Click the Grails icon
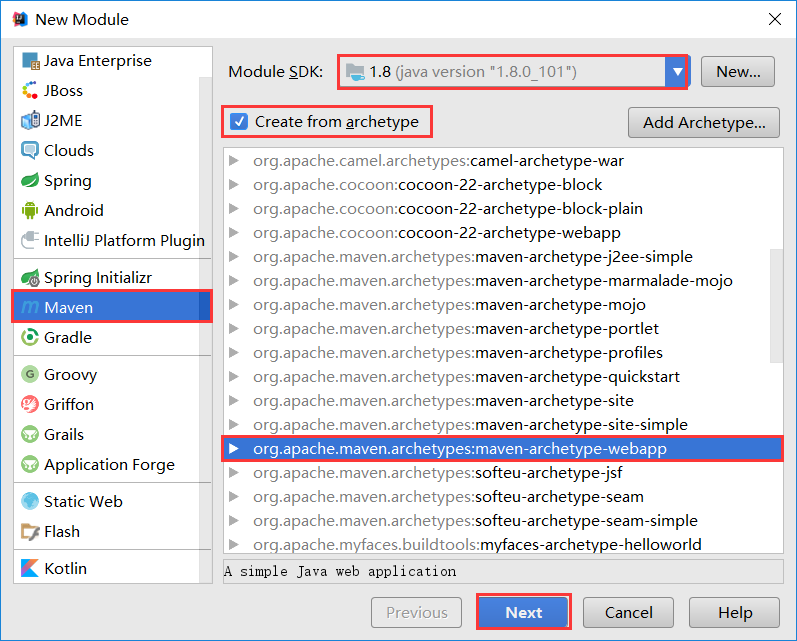This screenshot has width=797, height=641. [x=30, y=435]
